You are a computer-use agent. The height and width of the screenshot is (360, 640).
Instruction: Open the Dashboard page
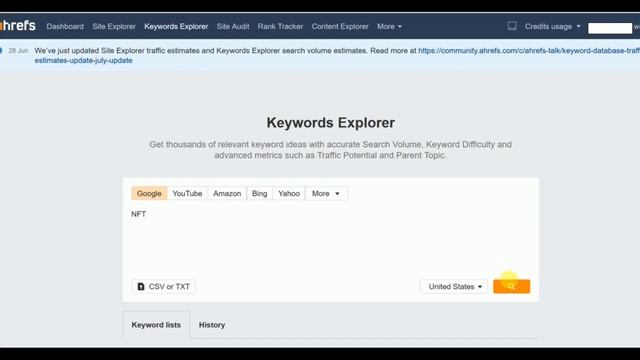pyautogui.click(x=65, y=27)
